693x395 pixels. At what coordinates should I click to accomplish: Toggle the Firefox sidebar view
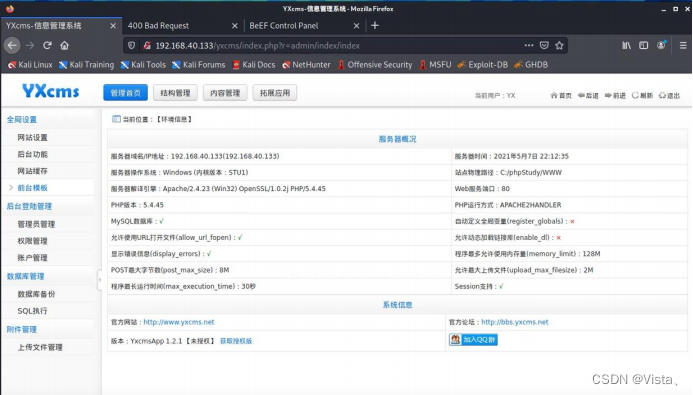644,45
